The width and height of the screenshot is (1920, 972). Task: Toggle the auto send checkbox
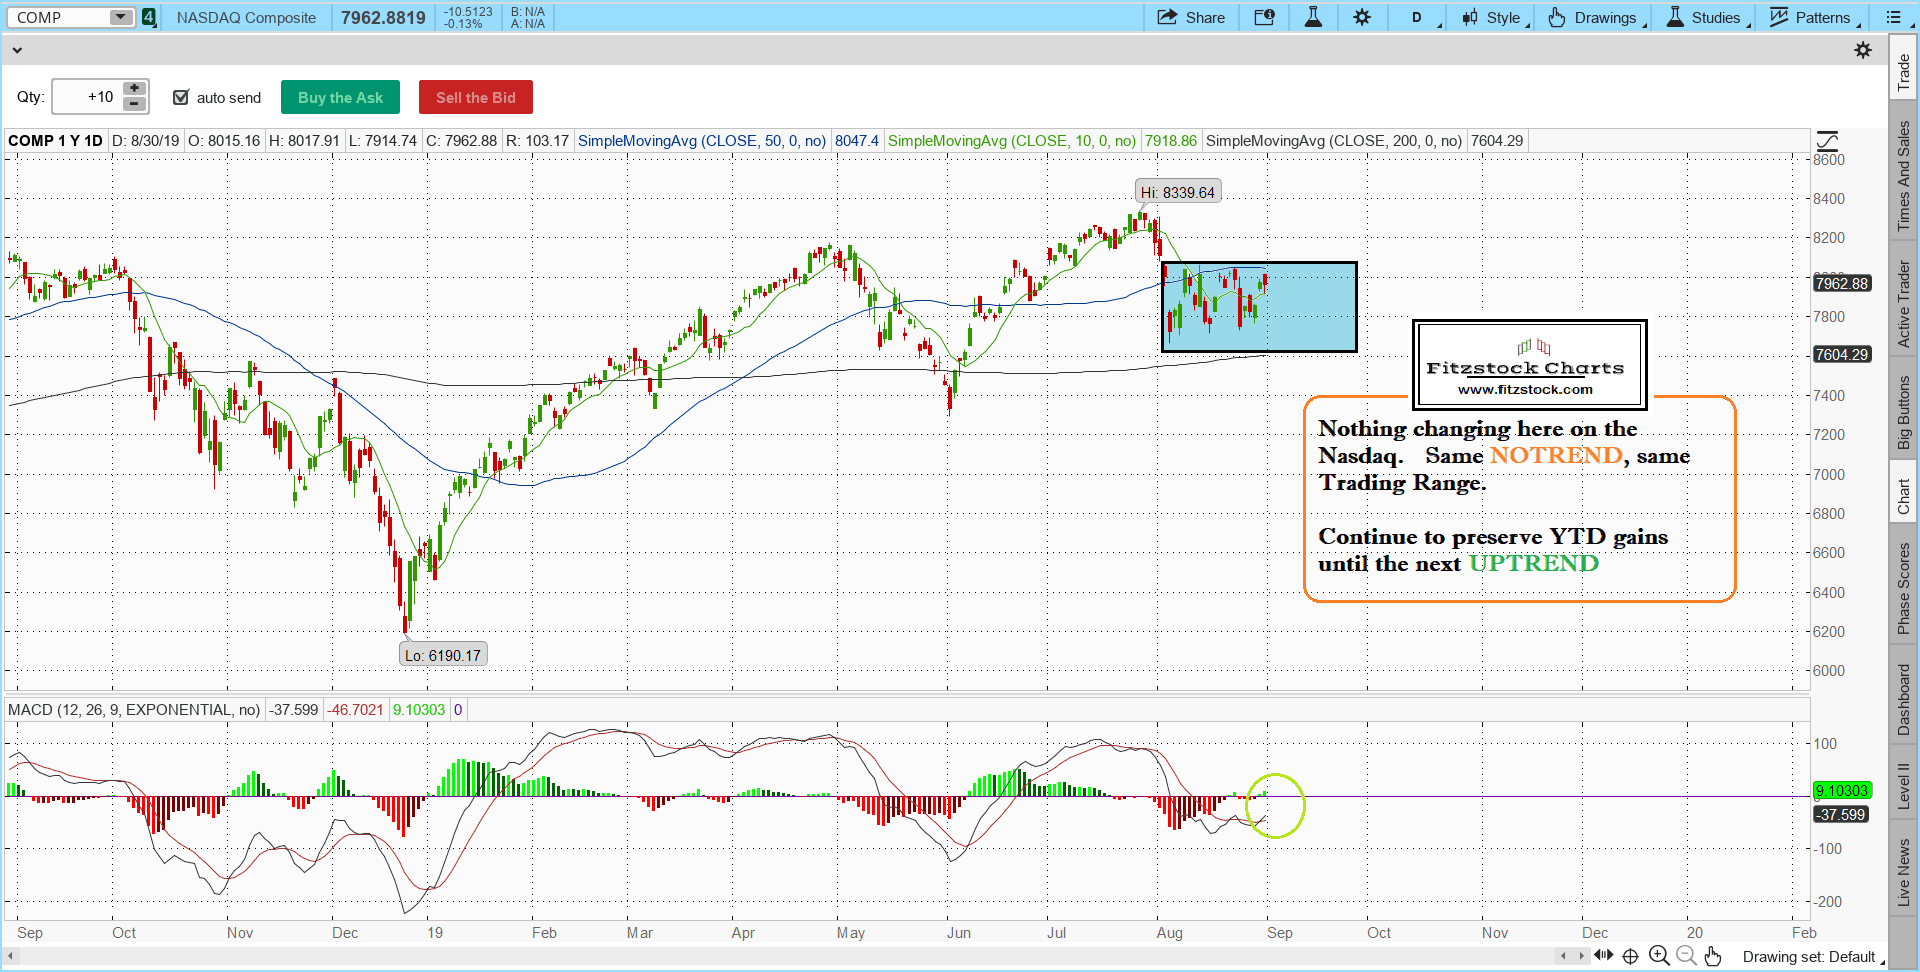point(181,97)
